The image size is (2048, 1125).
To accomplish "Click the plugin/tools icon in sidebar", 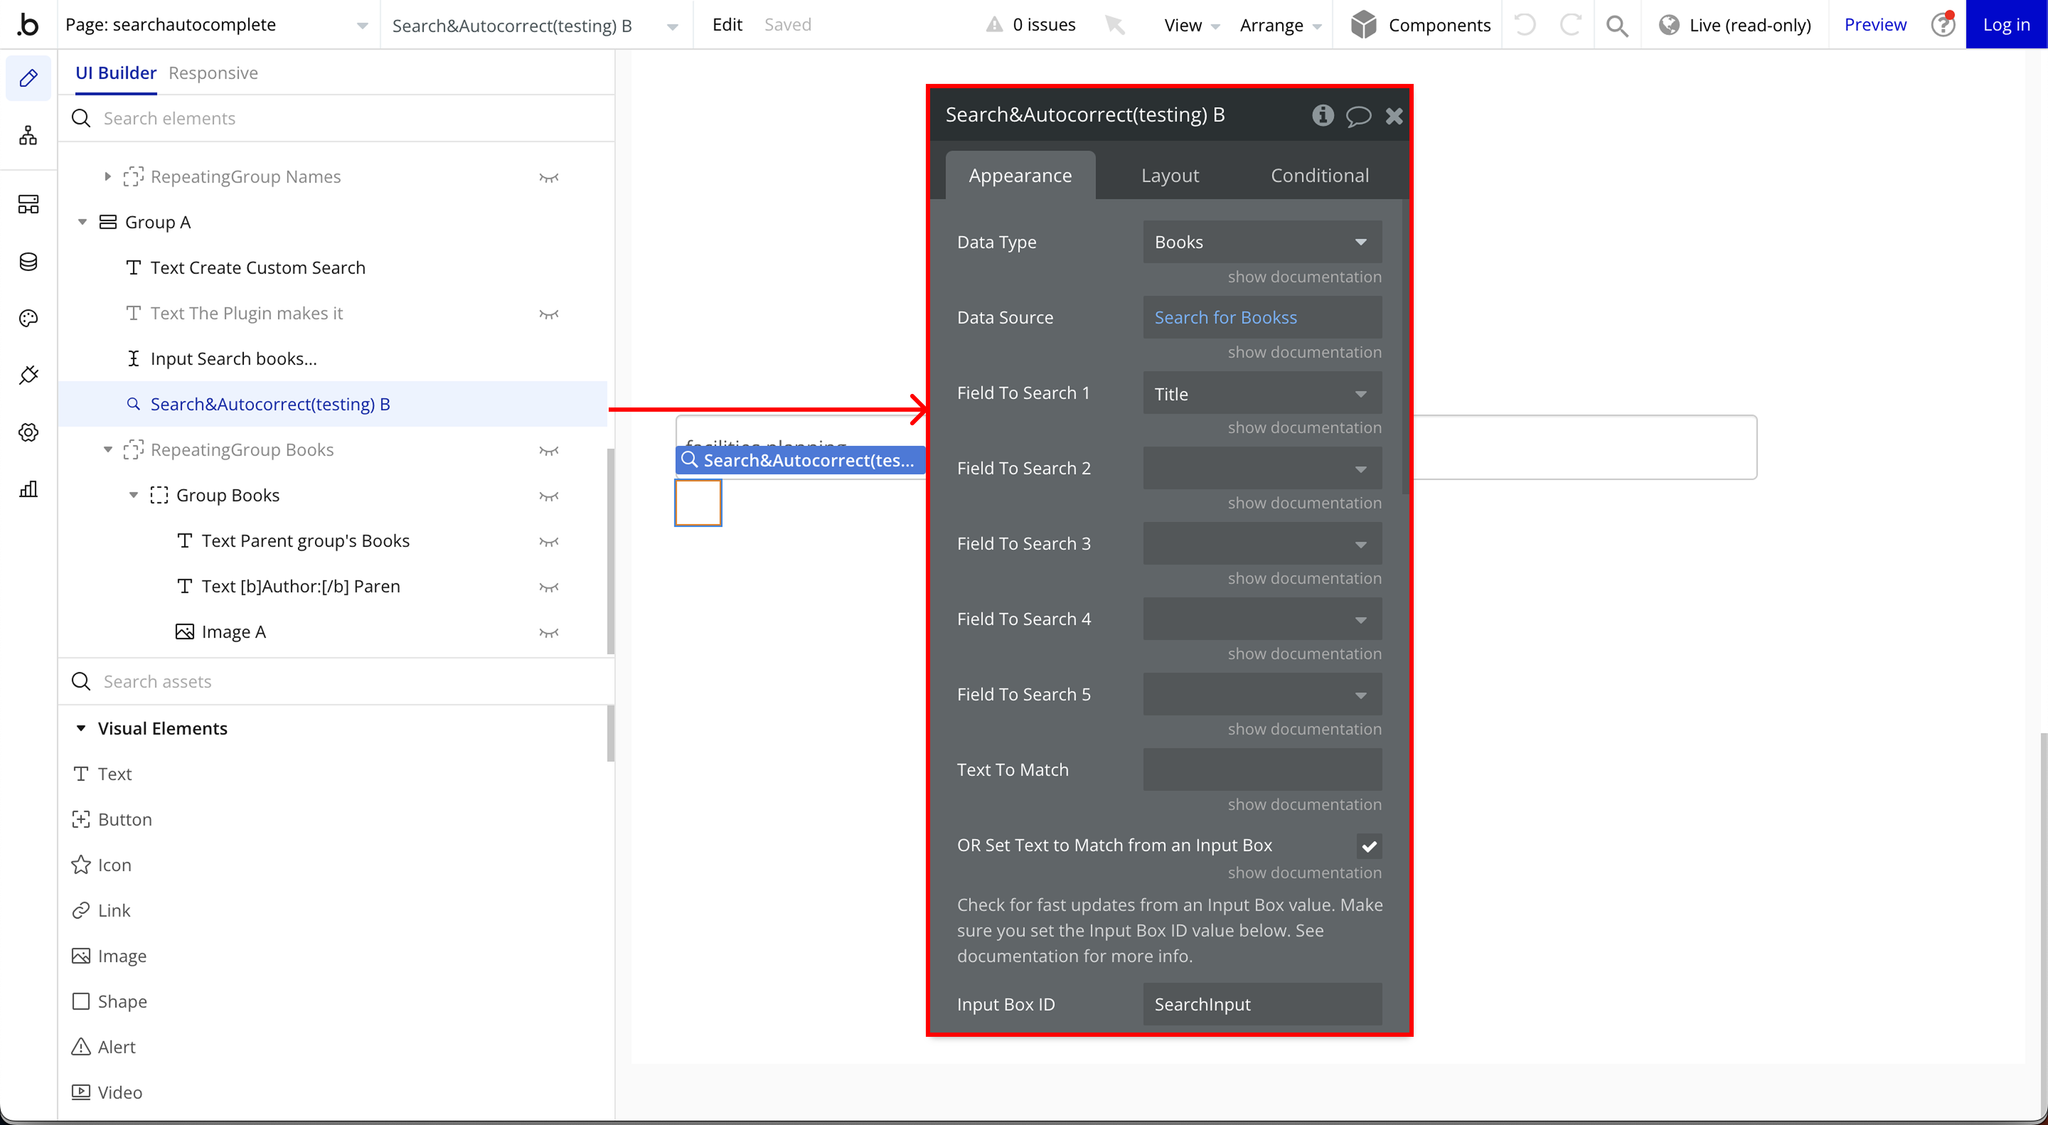I will [x=28, y=375].
